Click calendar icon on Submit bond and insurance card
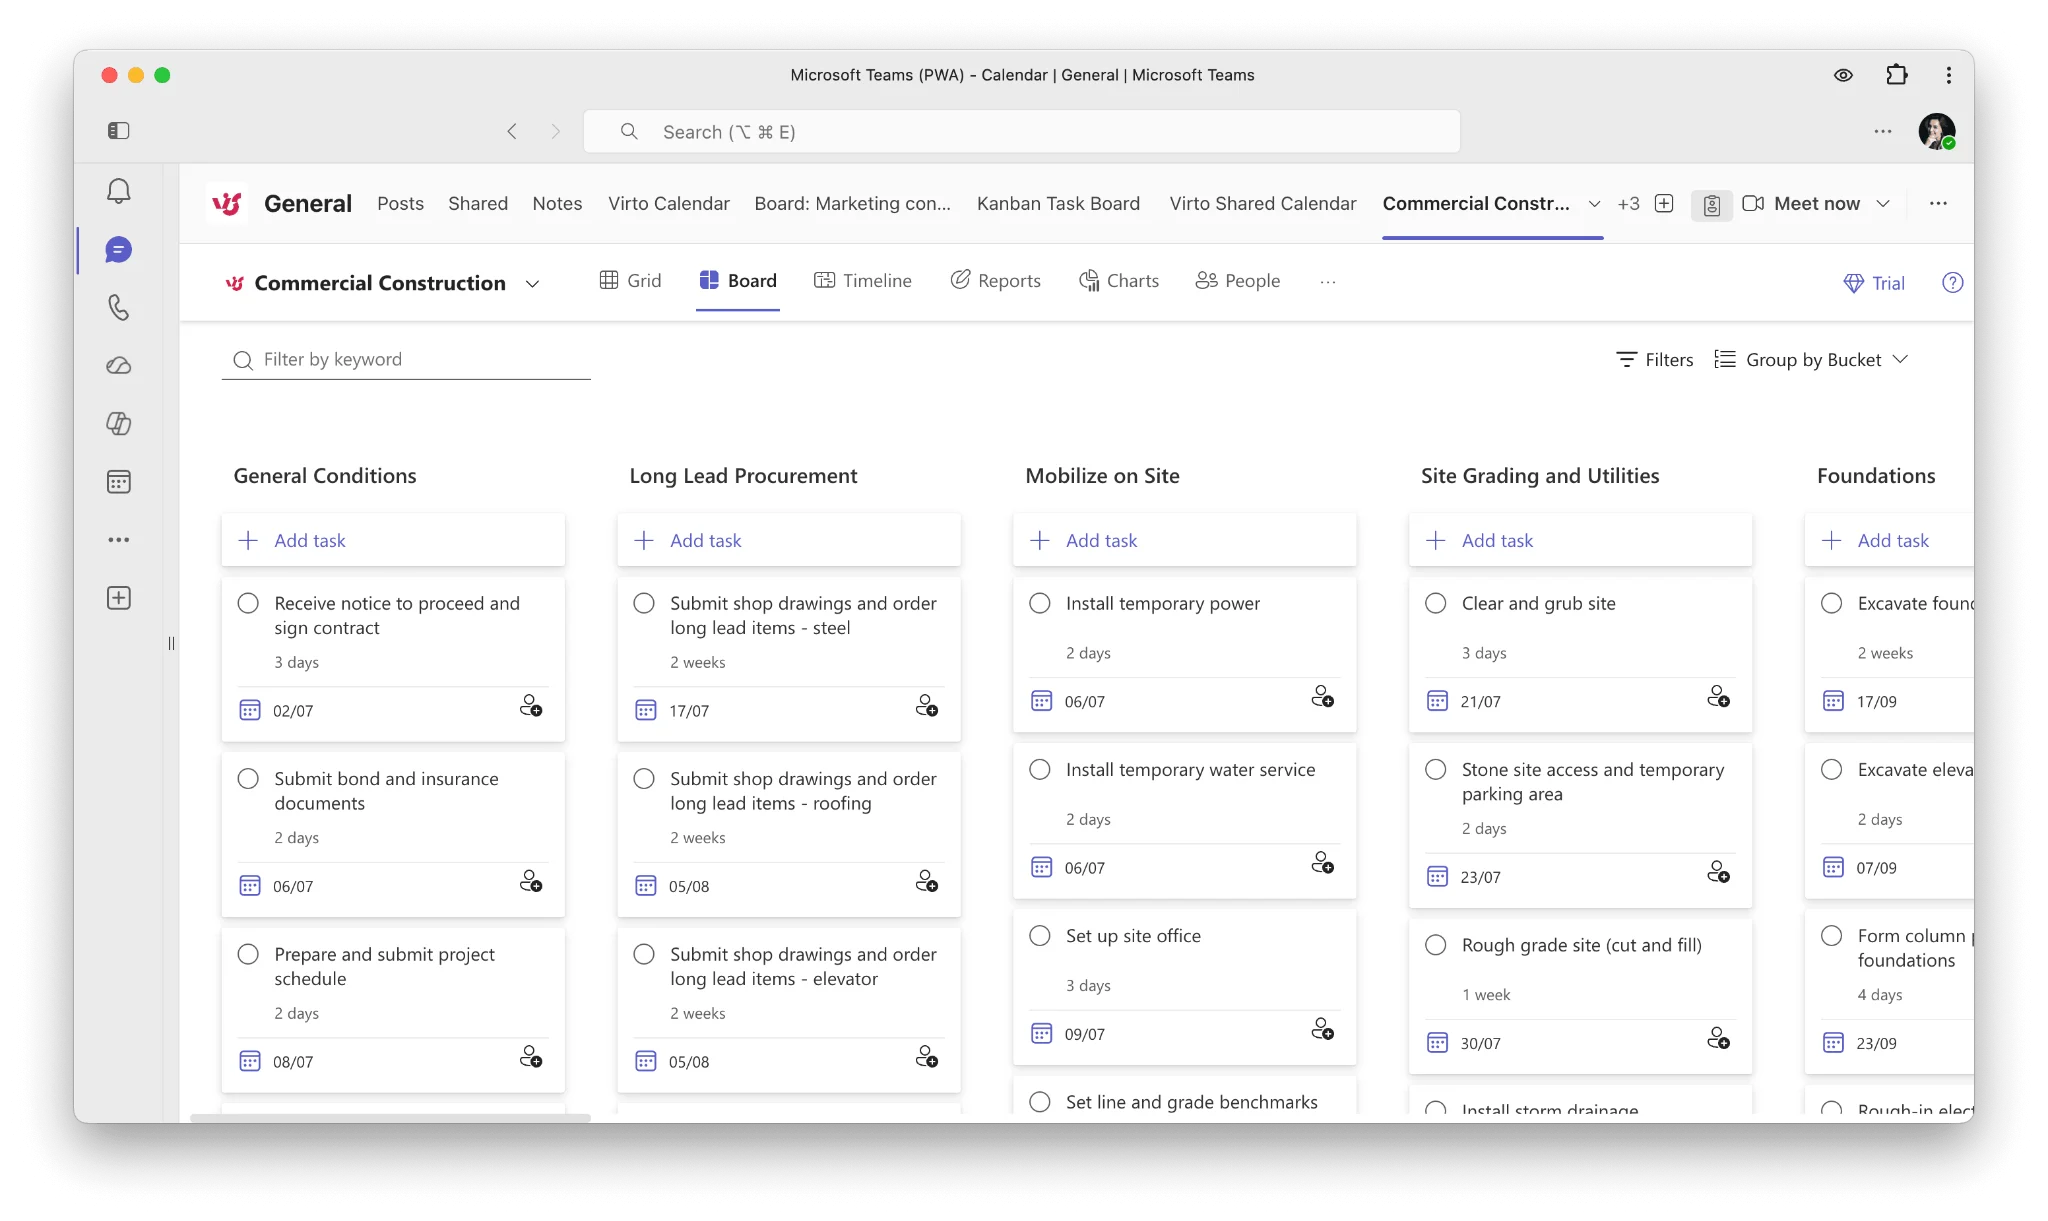2048x1221 pixels. 250,886
